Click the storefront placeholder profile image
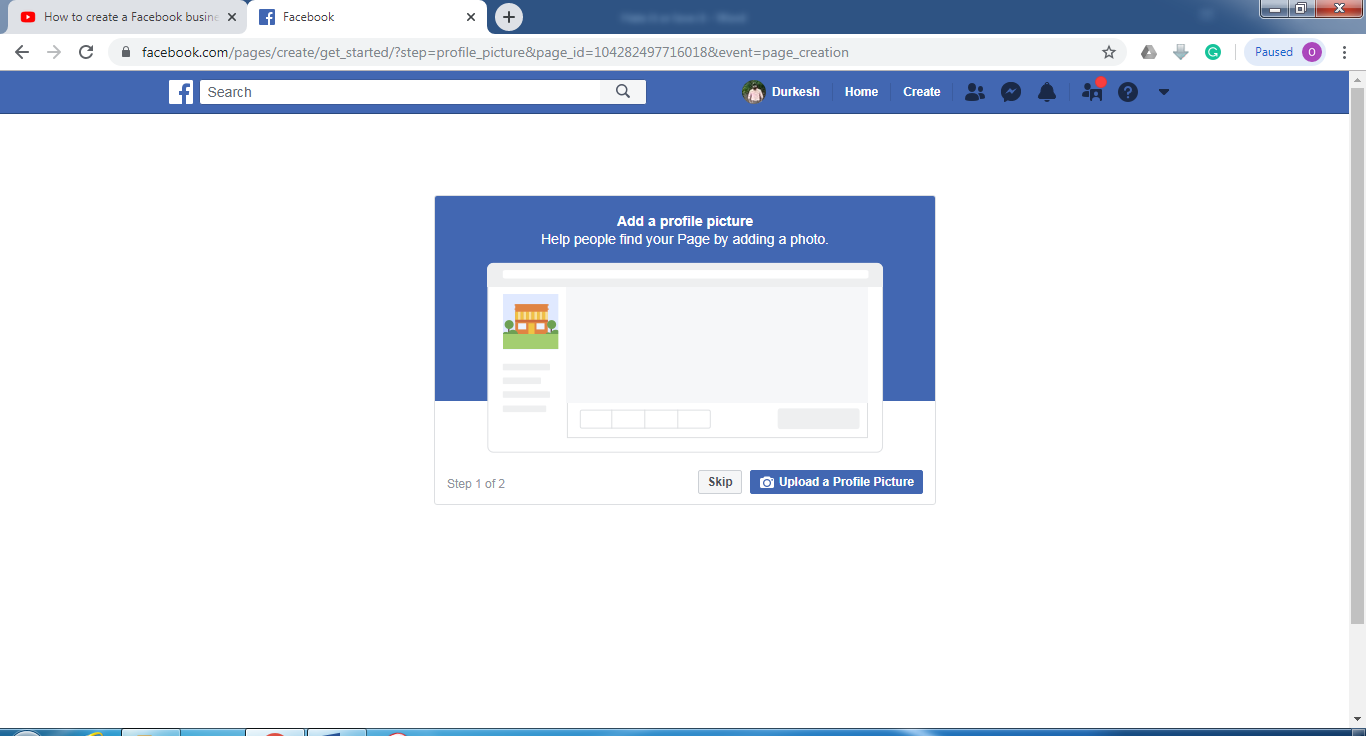The image size is (1366, 736). click(530, 321)
